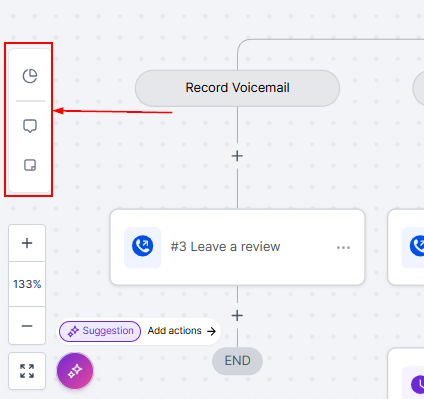Open the comments speech bubble tool
Image resolution: width=424 pixels, height=399 pixels.
(30, 126)
